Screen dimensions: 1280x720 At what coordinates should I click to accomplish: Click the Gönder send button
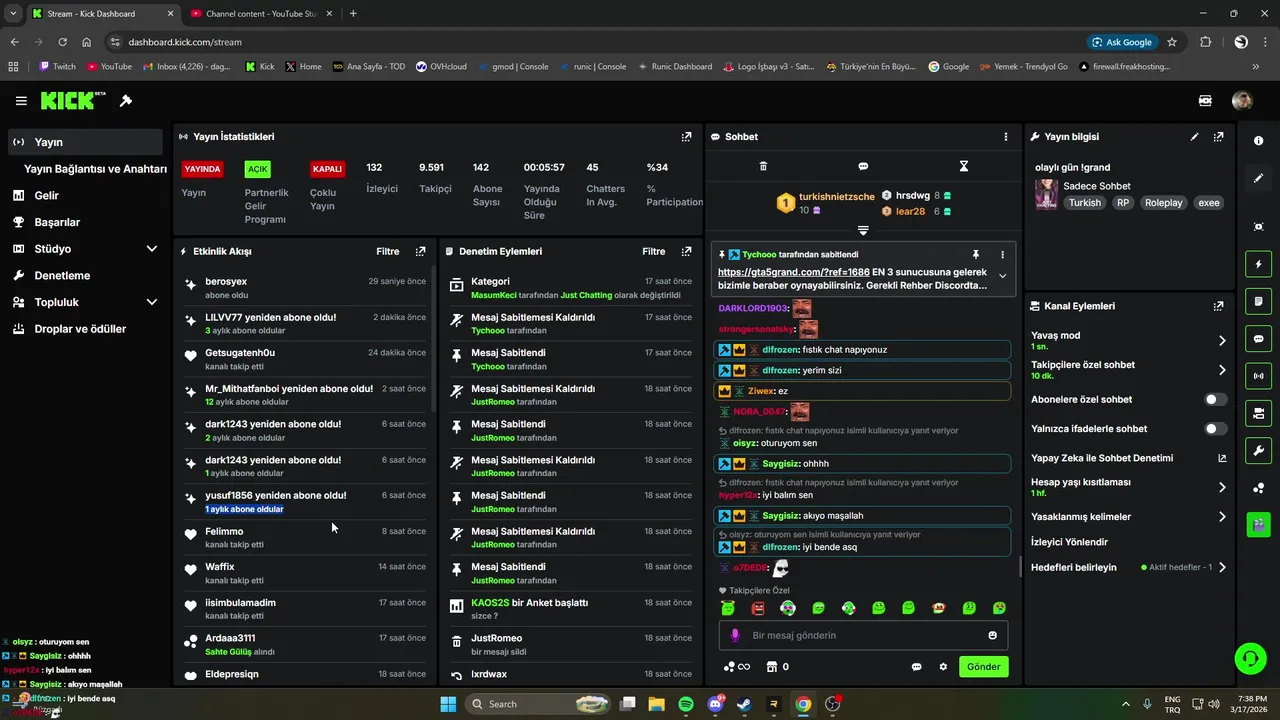pos(983,667)
